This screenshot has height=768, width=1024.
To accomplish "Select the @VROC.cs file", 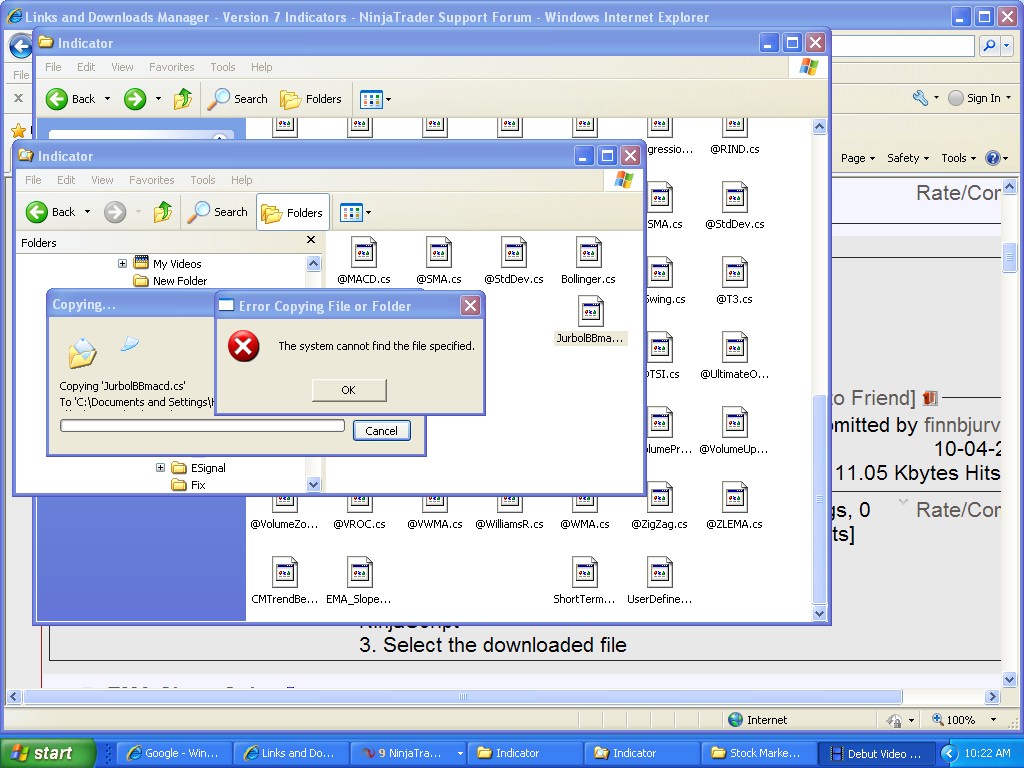I will click(359, 513).
